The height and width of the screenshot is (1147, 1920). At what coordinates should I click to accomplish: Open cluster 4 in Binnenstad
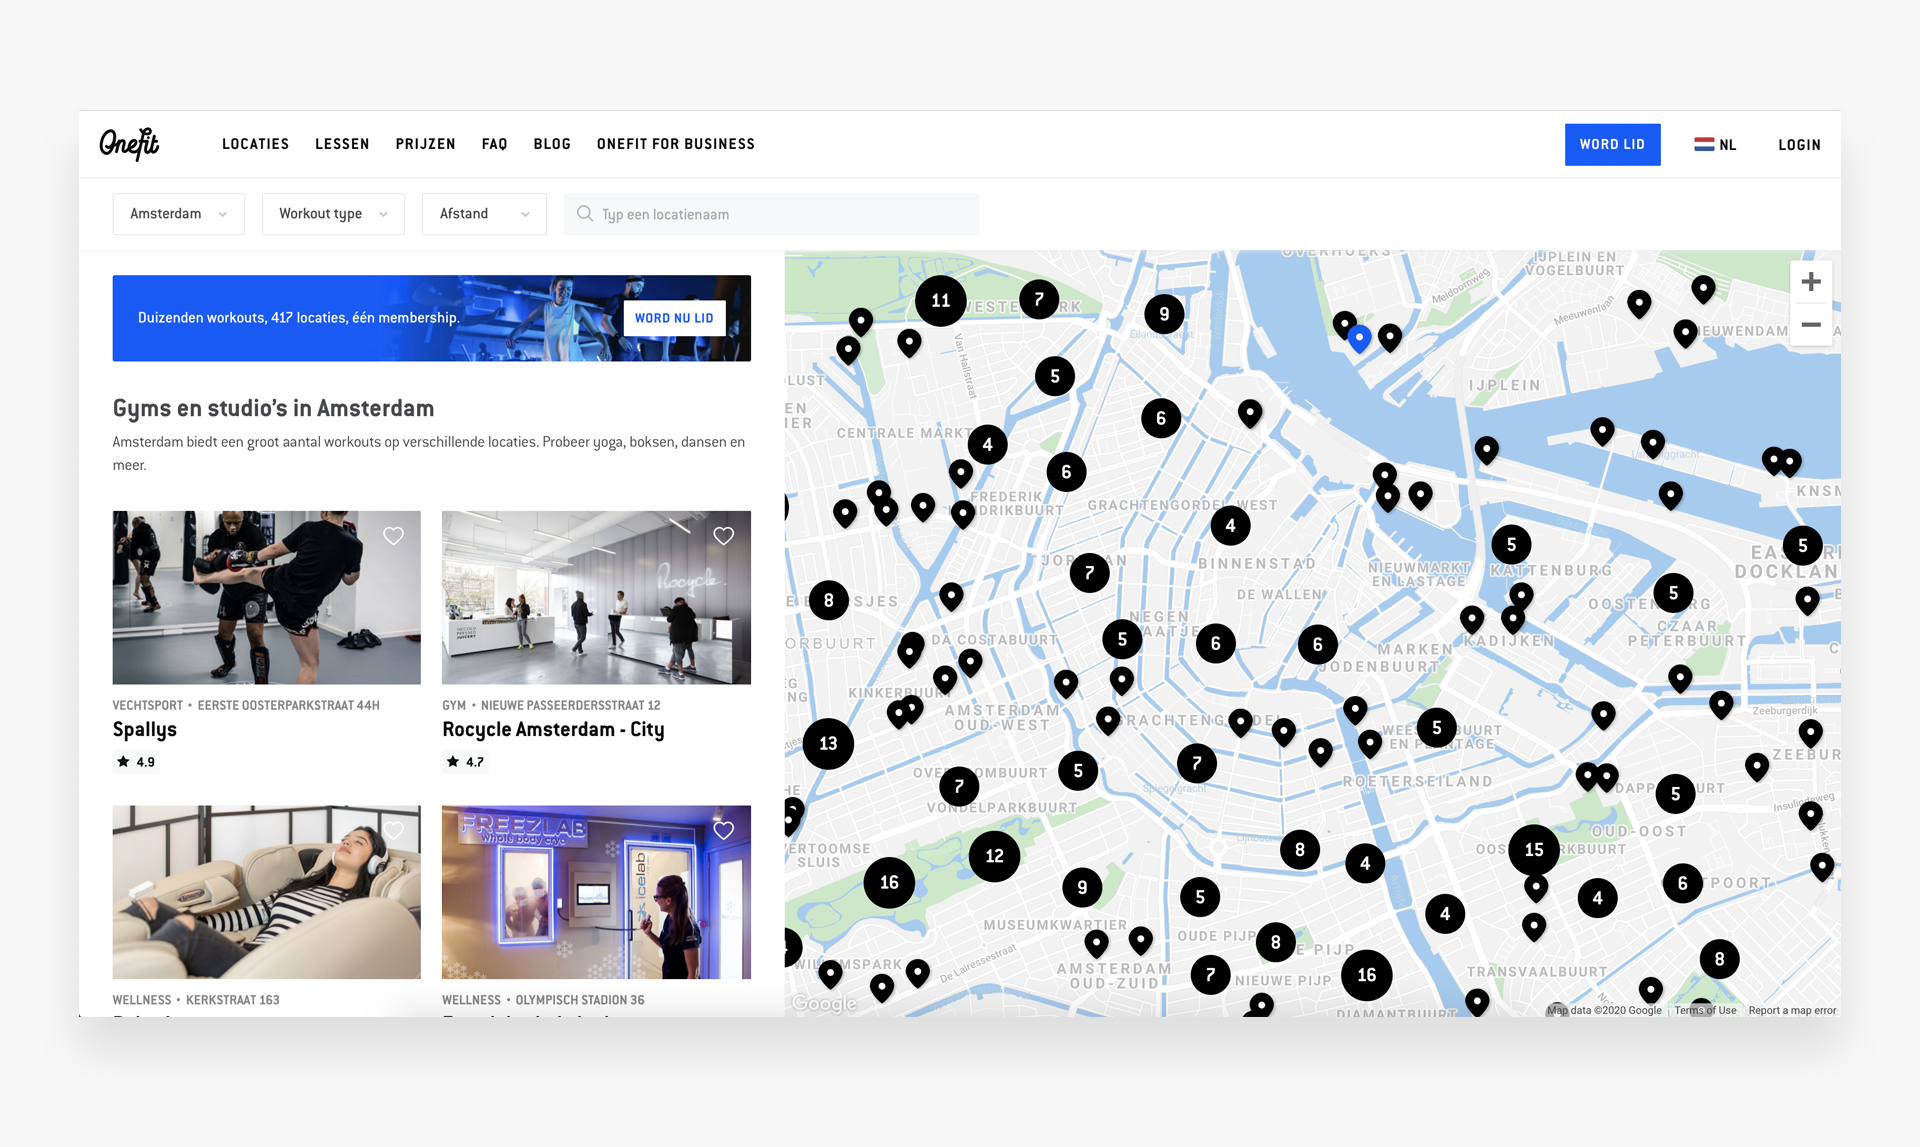coord(1230,525)
